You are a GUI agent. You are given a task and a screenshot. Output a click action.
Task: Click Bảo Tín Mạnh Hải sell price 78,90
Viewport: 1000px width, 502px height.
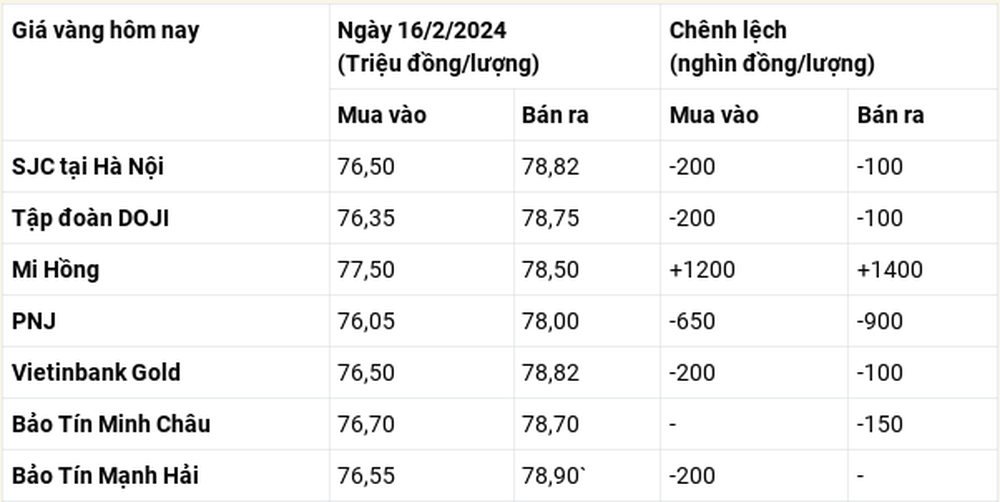(x=553, y=476)
